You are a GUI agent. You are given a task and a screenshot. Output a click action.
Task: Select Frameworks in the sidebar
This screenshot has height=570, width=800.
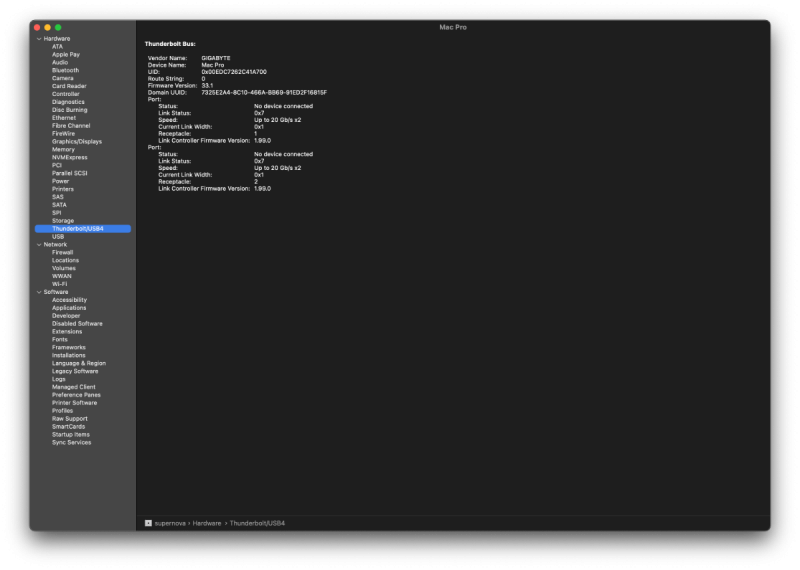[x=69, y=348]
